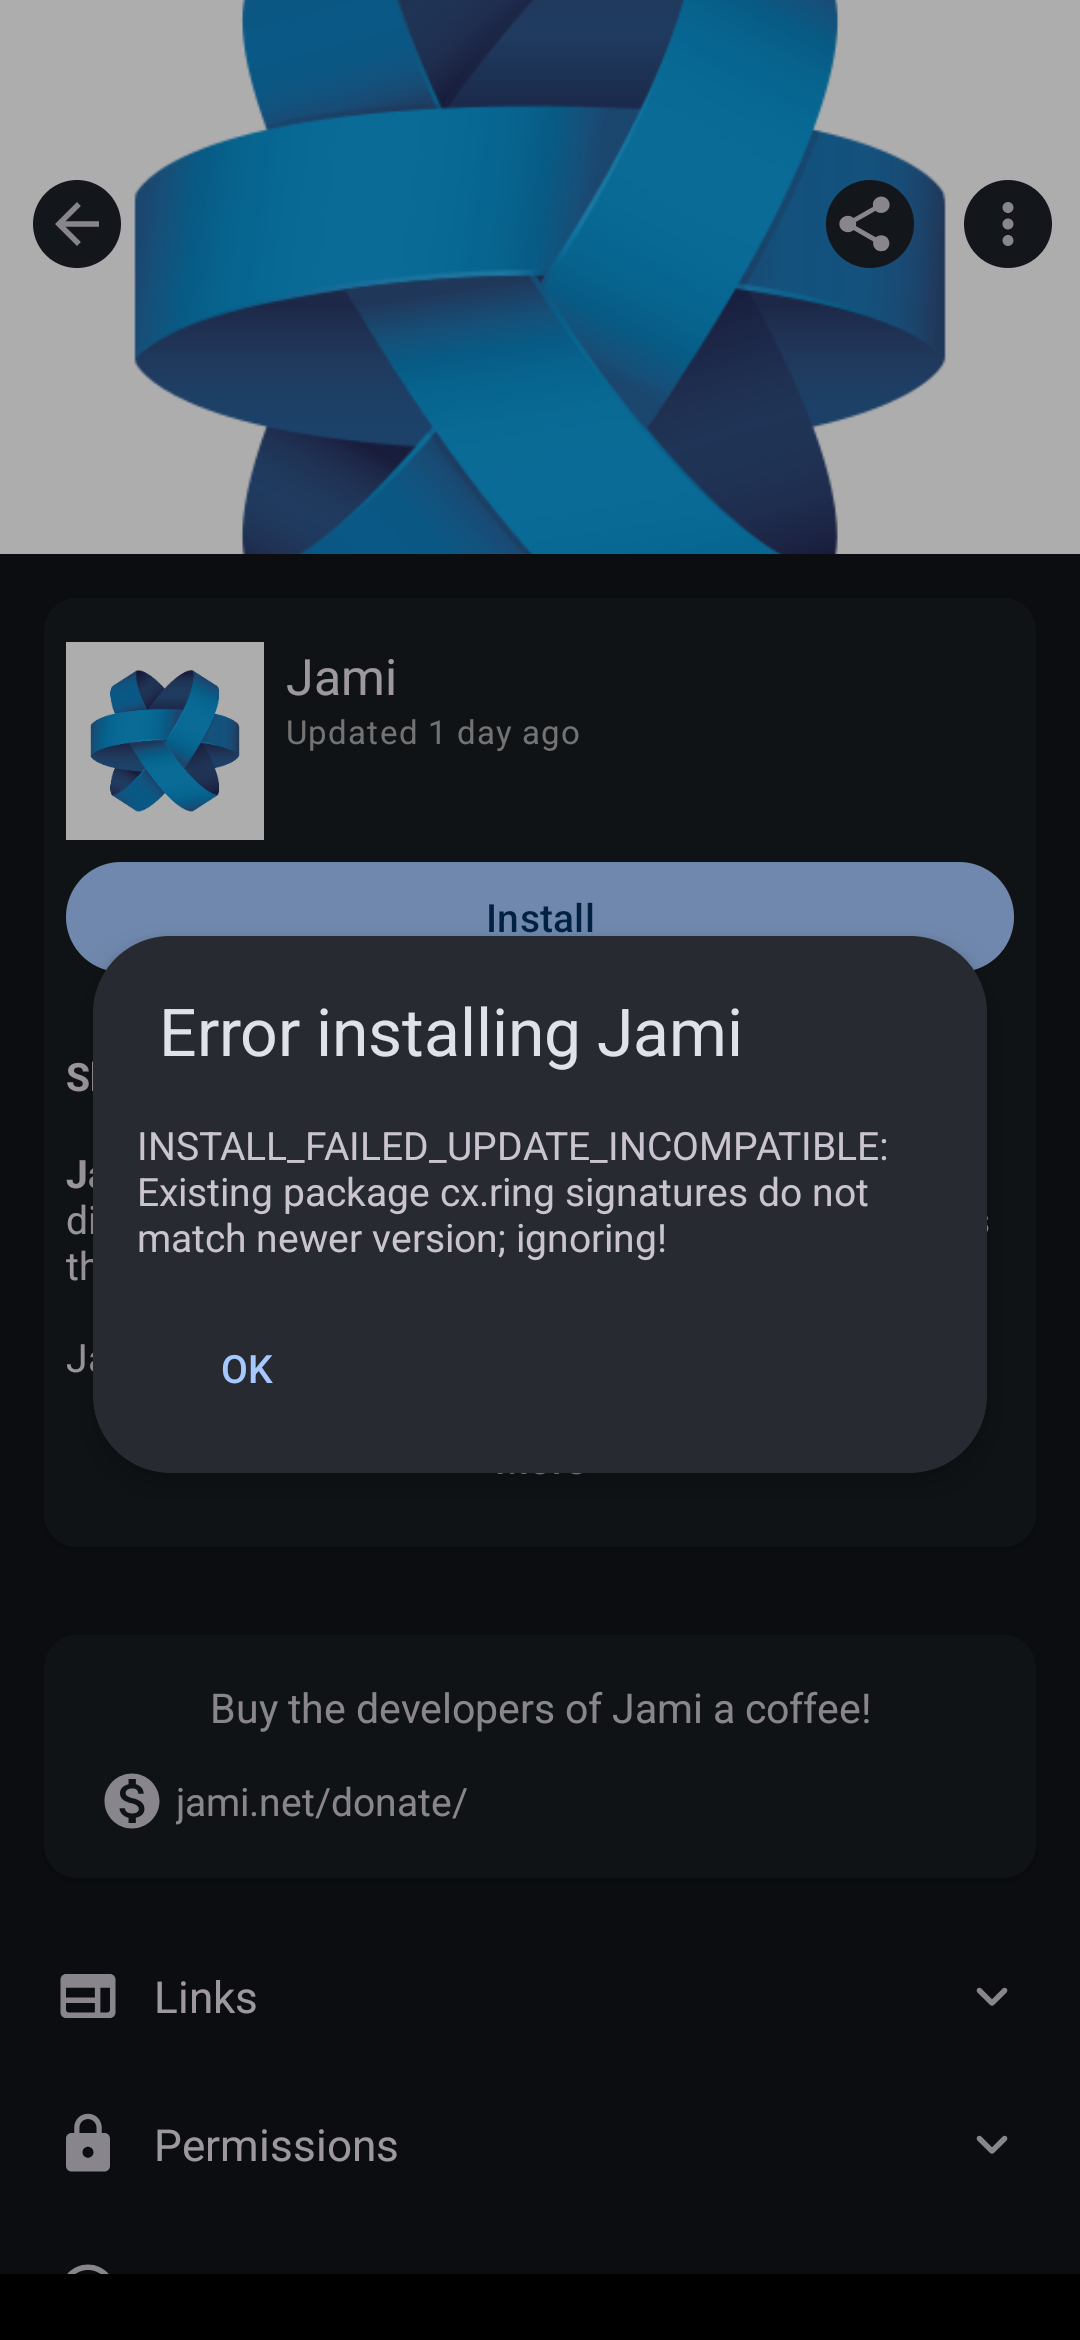This screenshot has height=2340, width=1080.
Task: Open the share icon
Action: 869,224
